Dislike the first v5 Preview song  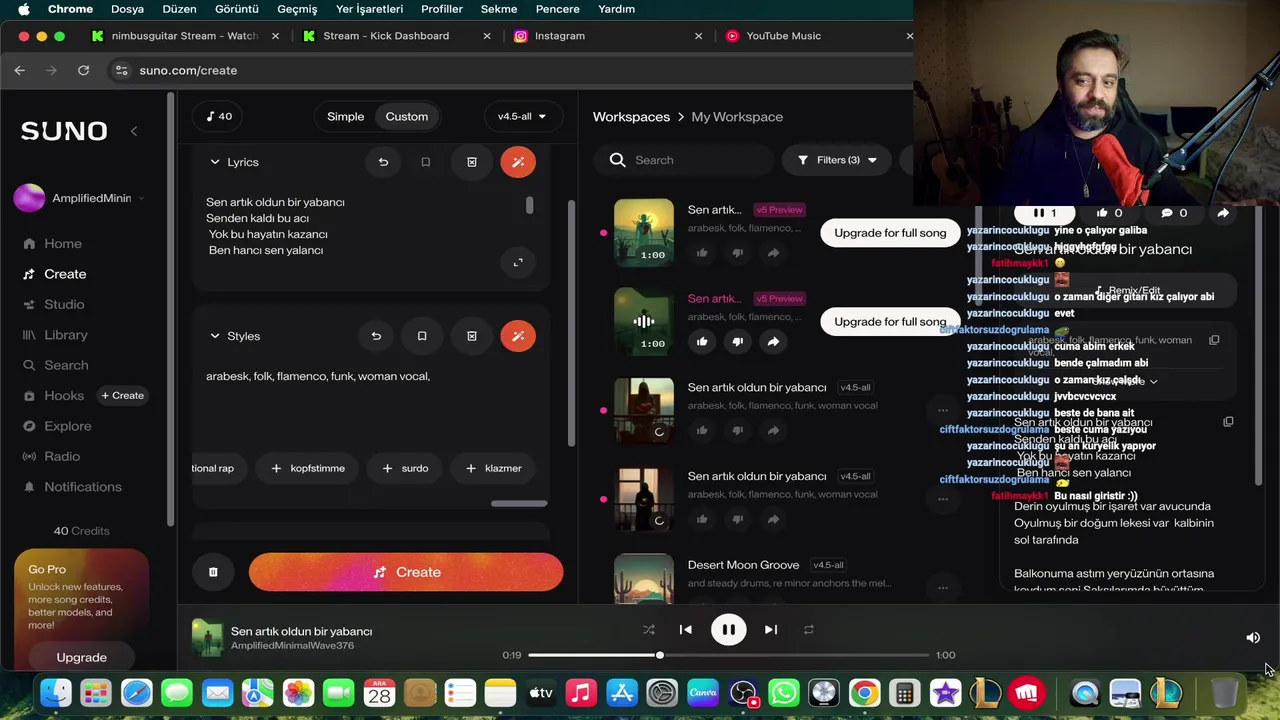click(738, 253)
